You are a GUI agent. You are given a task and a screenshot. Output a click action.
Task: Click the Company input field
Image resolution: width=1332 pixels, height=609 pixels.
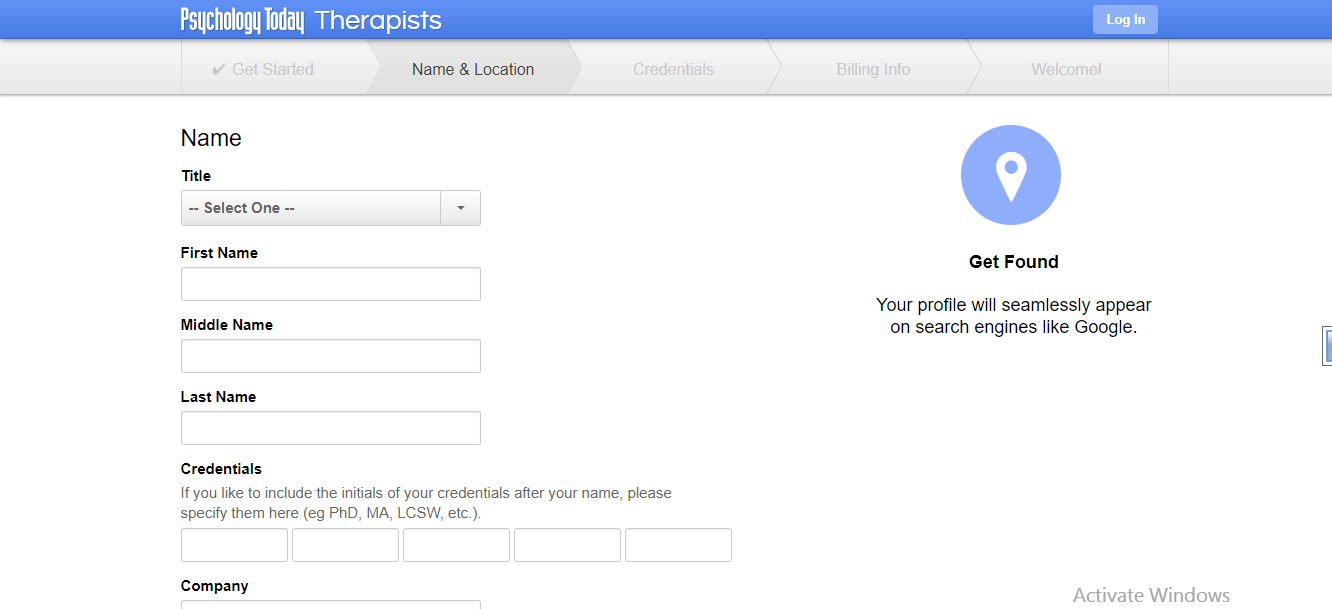click(x=331, y=604)
